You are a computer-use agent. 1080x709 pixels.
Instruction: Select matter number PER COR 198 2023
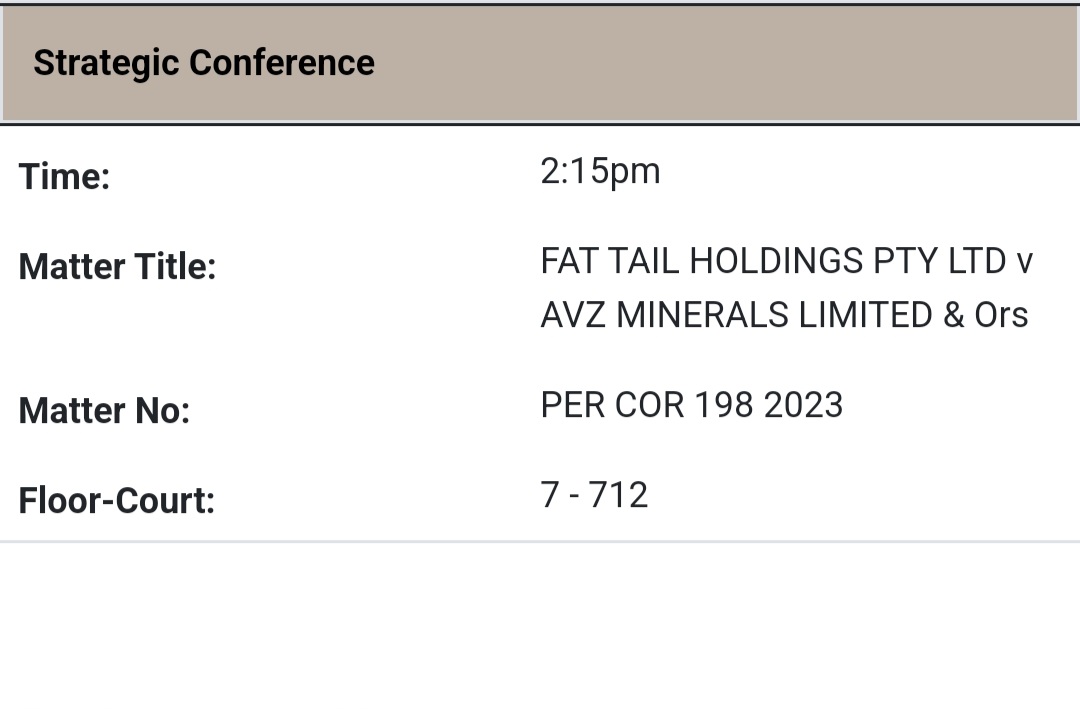pos(691,405)
